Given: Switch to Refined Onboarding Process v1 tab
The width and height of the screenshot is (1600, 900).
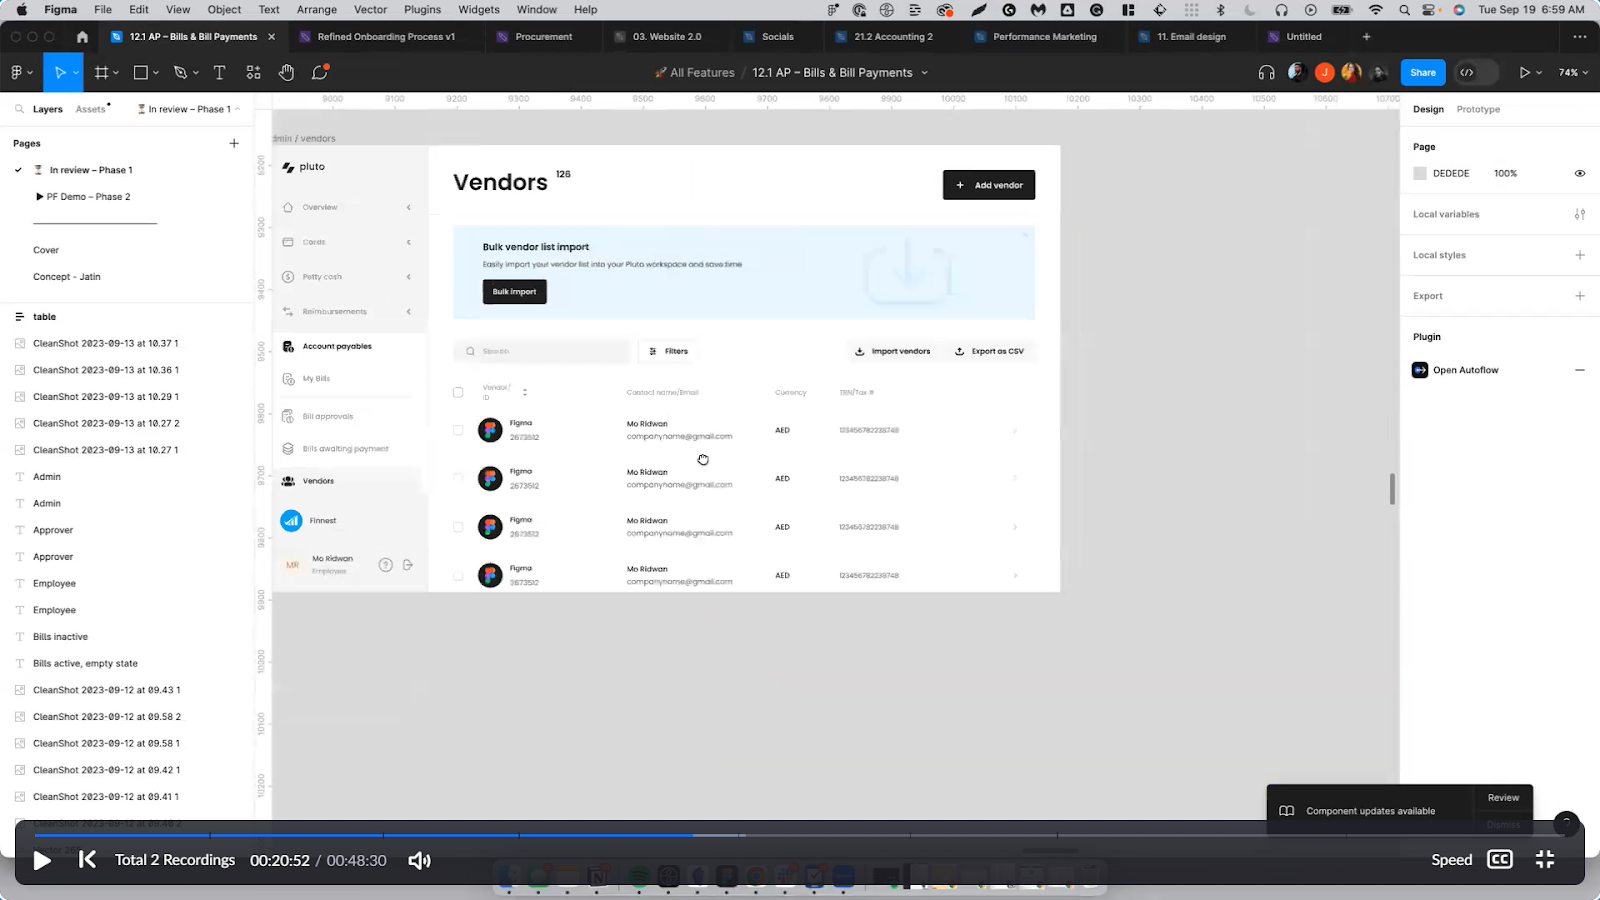Looking at the screenshot, I should 386,36.
